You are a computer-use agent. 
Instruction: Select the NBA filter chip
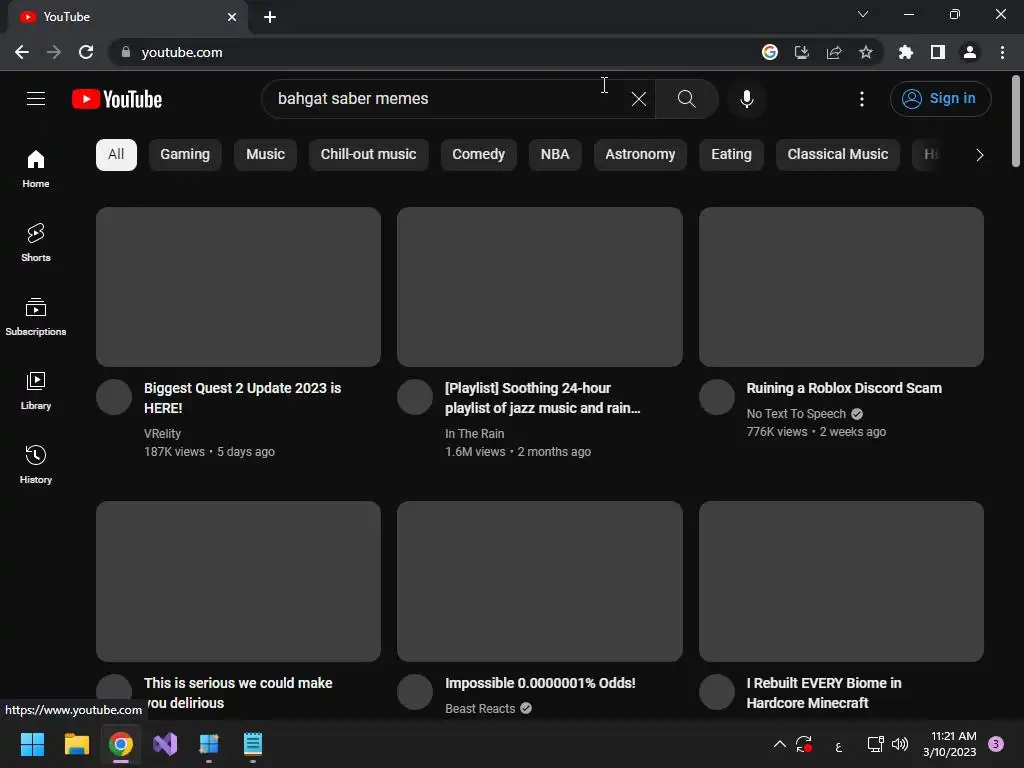tap(555, 155)
